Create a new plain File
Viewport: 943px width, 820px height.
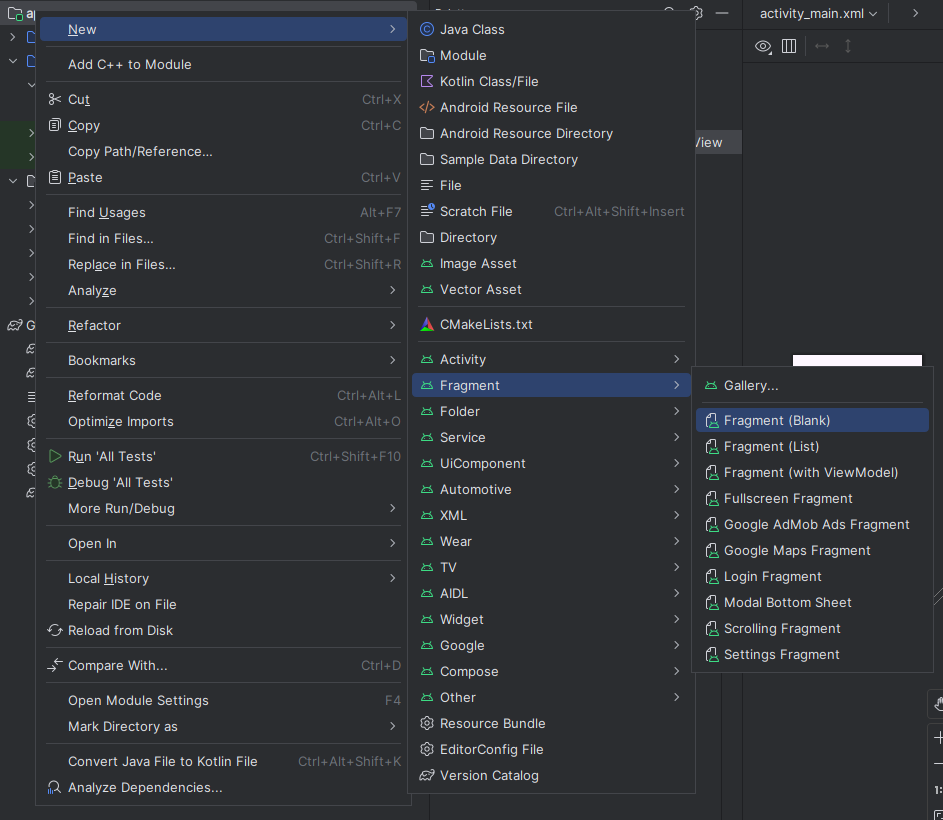(550, 185)
